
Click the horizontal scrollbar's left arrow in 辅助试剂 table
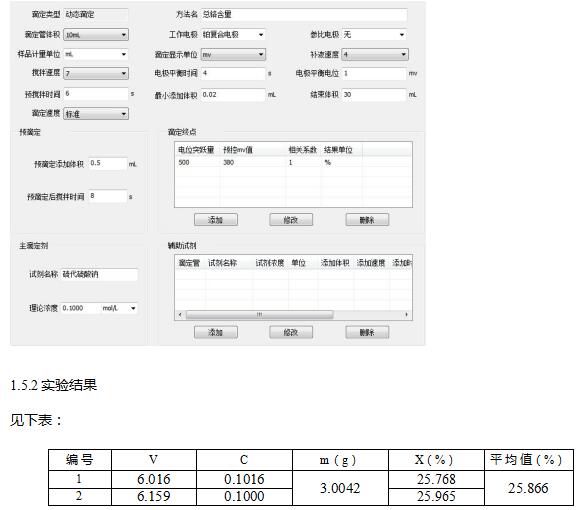click(x=180, y=314)
